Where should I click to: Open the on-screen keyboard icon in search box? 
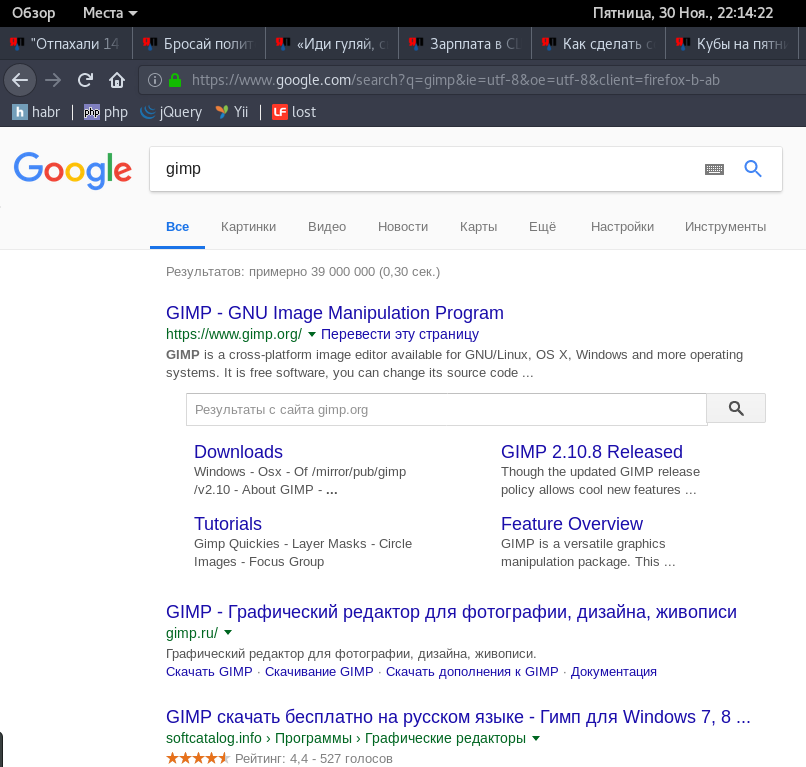coord(714,169)
